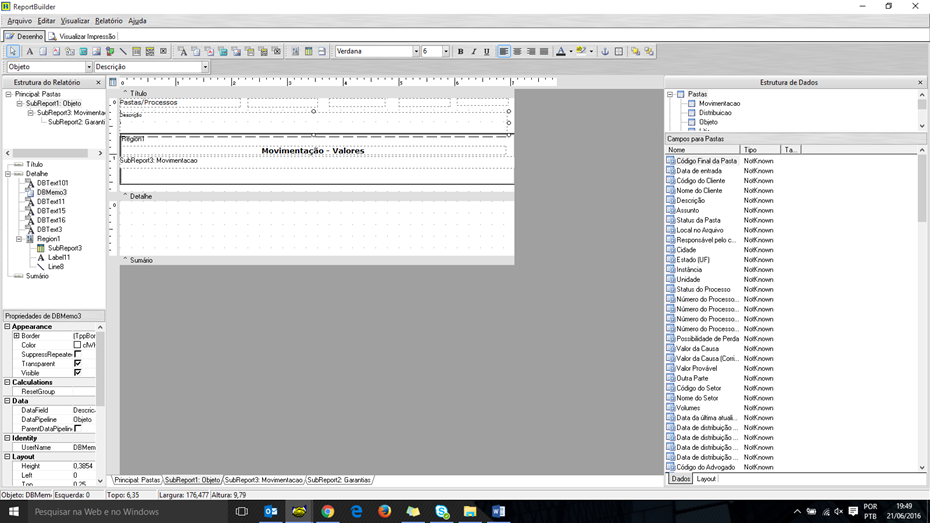This screenshot has height=523, width=930.
Task: Justify text alignment in toolbar
Action: [x=544, y=52]
